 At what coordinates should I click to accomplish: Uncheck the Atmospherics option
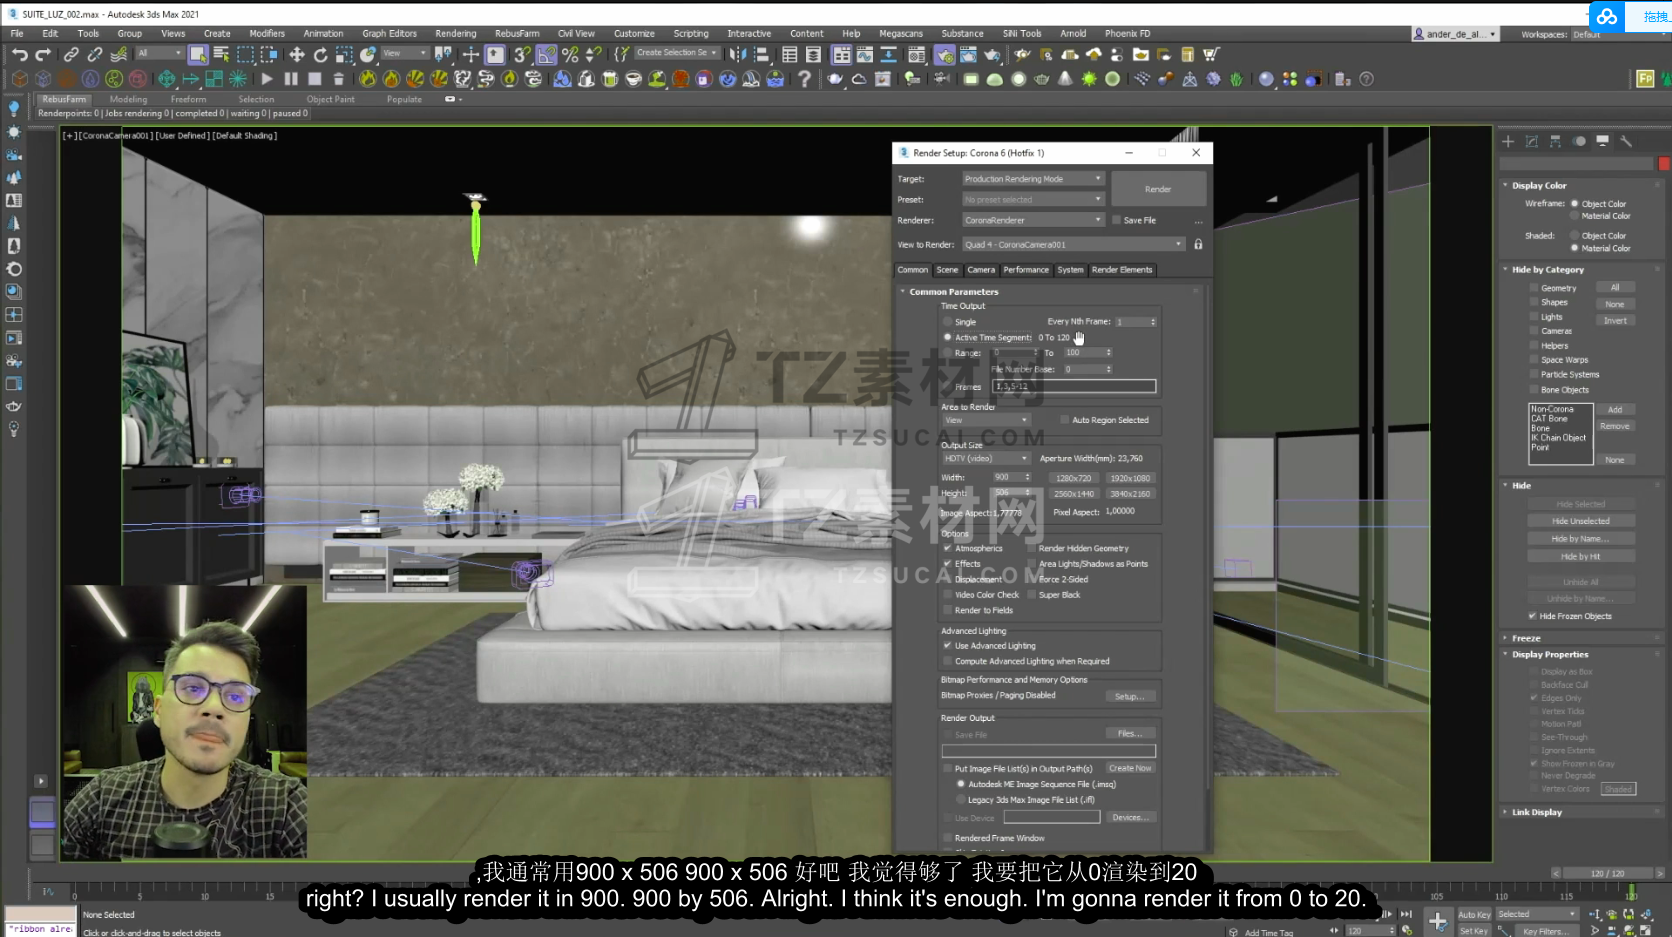(x=948, y=548)
